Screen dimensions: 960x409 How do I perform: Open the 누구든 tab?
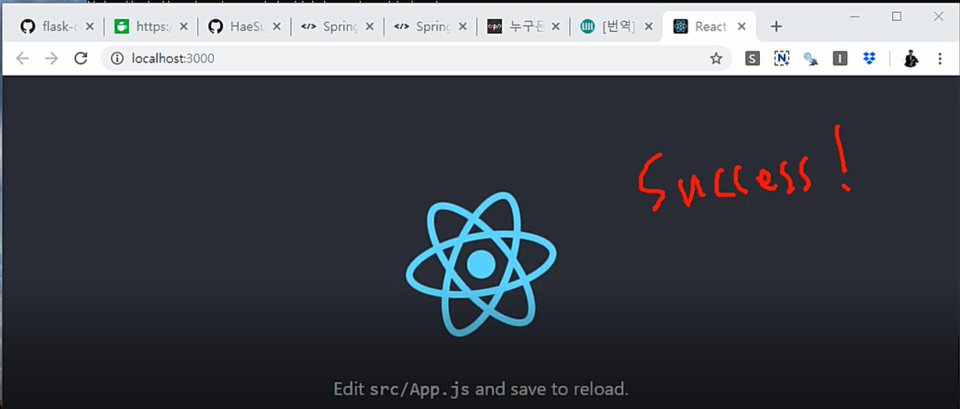(523, 27)
